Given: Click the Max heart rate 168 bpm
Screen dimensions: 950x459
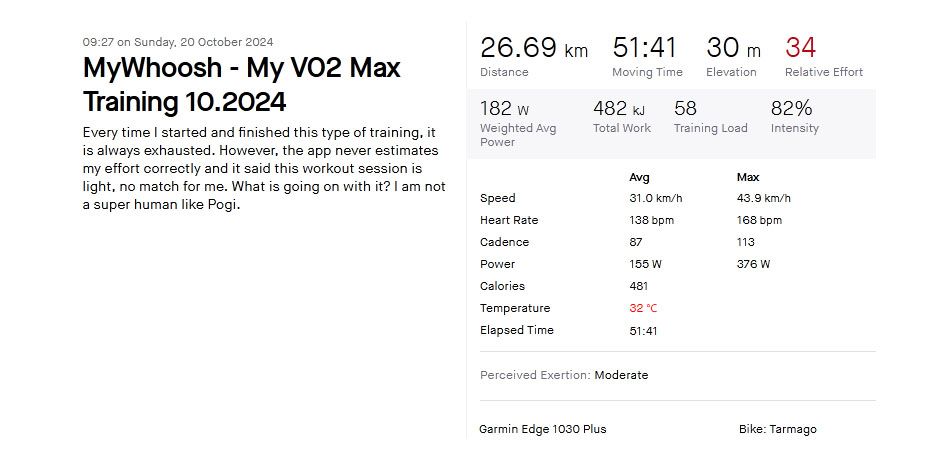Looking at the screenshot, I should tap(759, 220).
